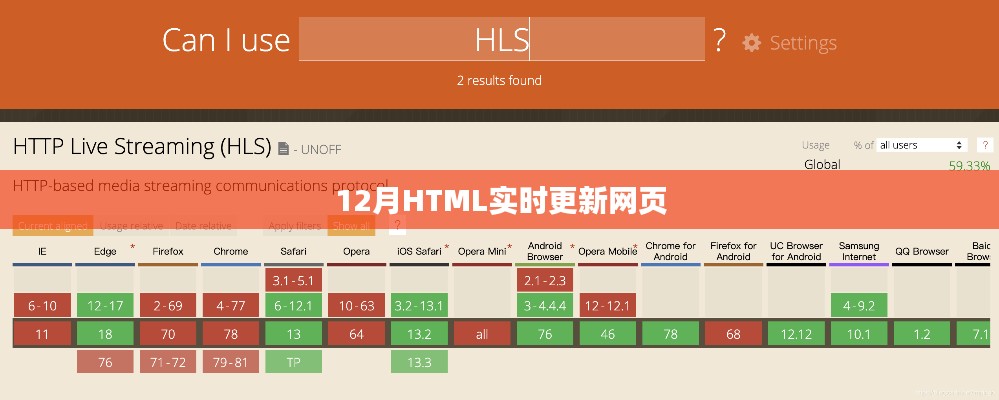Select the Chrome 79-81 cell
This screenshot has height=400, width=999.
[231, 362]
